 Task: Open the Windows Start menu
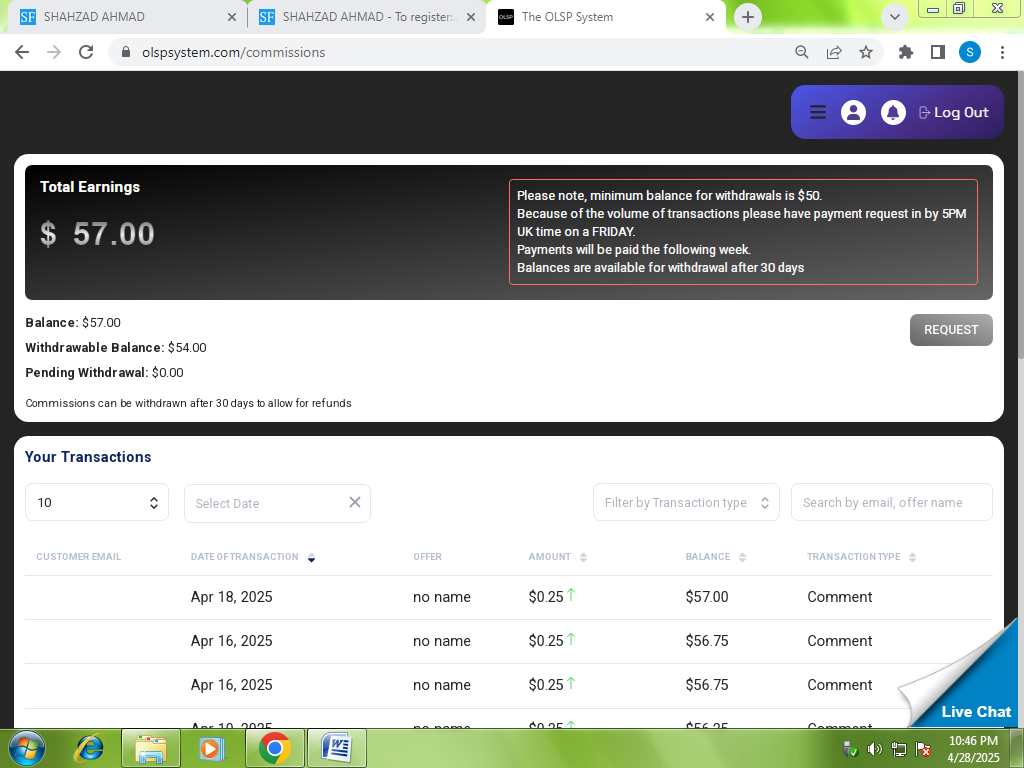tap(27, 748)
